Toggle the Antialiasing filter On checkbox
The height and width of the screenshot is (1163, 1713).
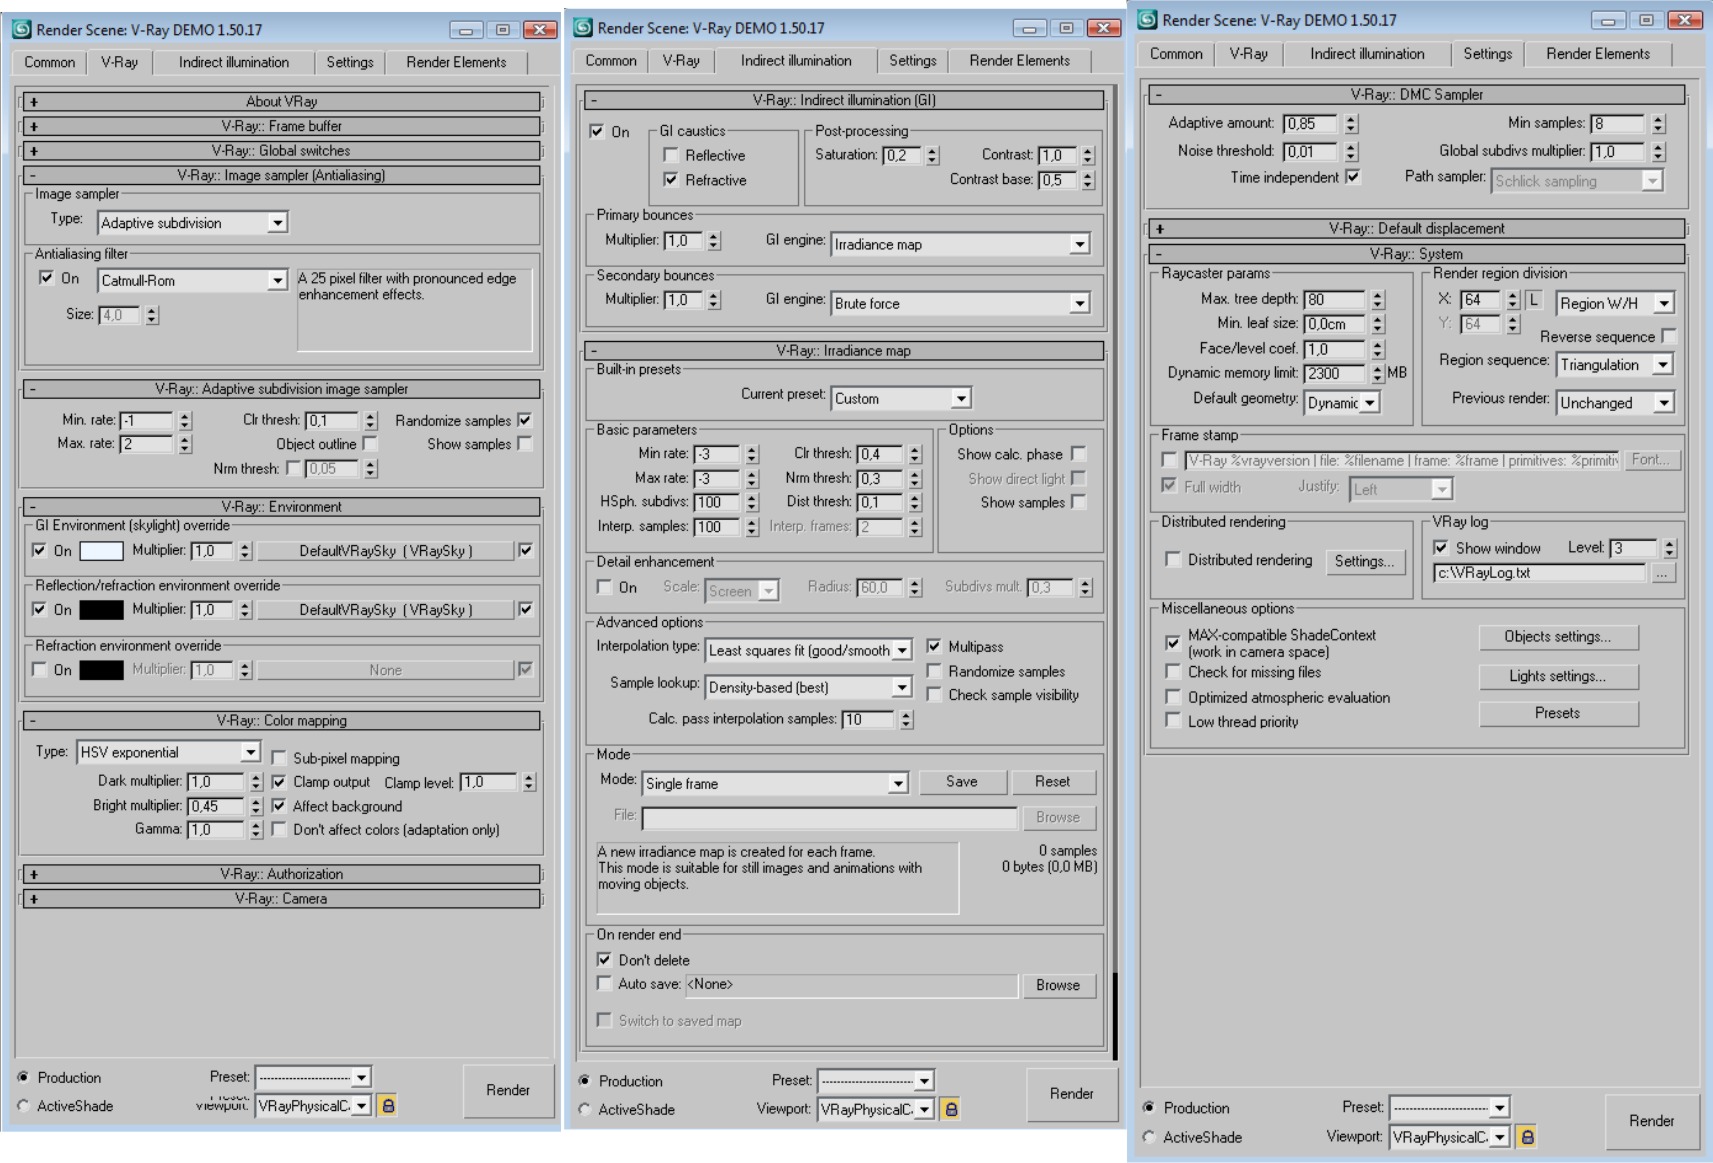[x=46, y=278]
